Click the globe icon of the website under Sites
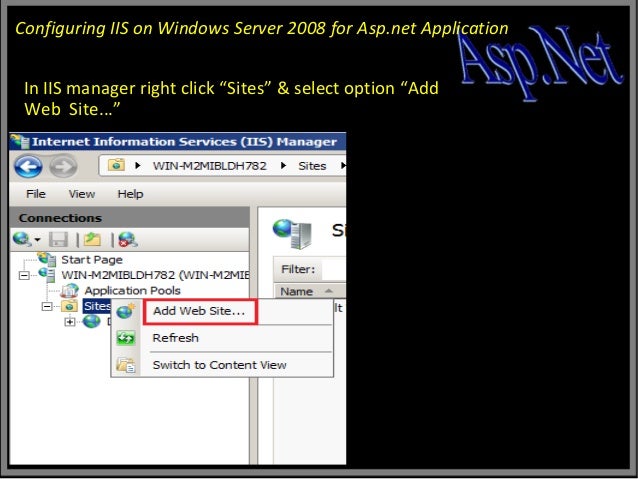 tap(92, 322)
